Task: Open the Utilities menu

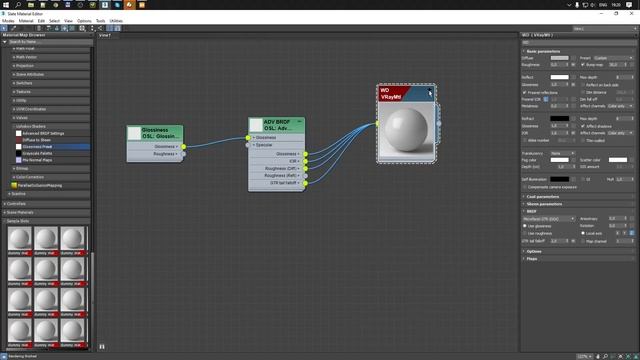Action: tap(116, 21)
